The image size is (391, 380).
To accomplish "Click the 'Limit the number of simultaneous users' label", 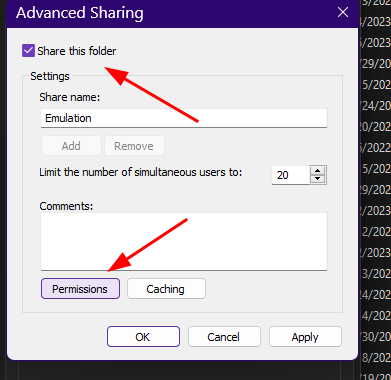I will coord(140,172).
